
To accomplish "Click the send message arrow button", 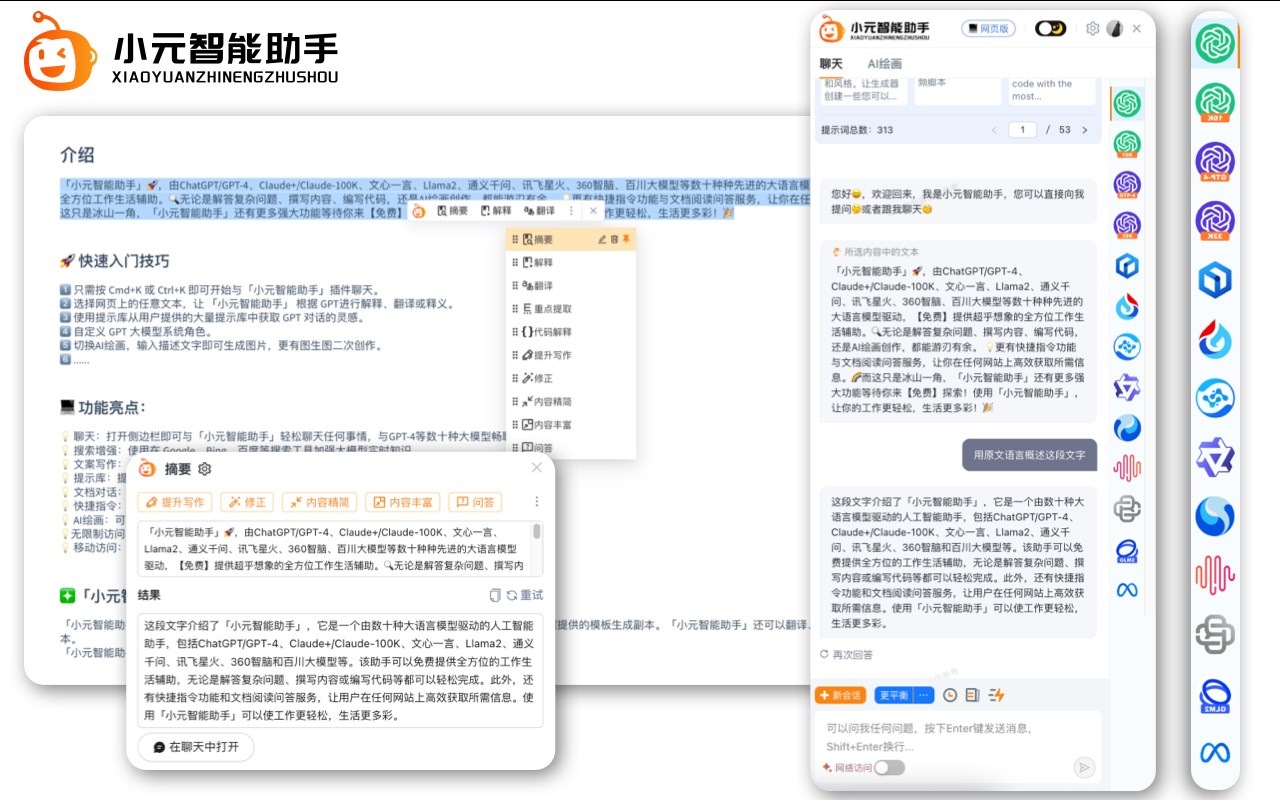I will 1084,767.
